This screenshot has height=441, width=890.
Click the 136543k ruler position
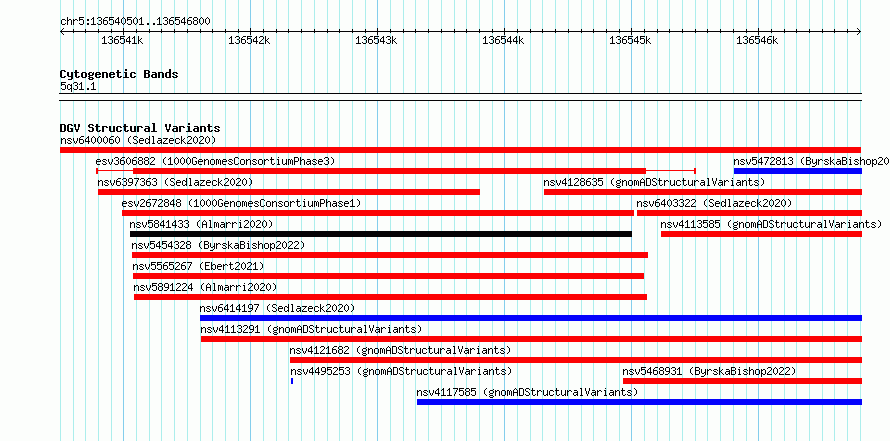(376, 40)
